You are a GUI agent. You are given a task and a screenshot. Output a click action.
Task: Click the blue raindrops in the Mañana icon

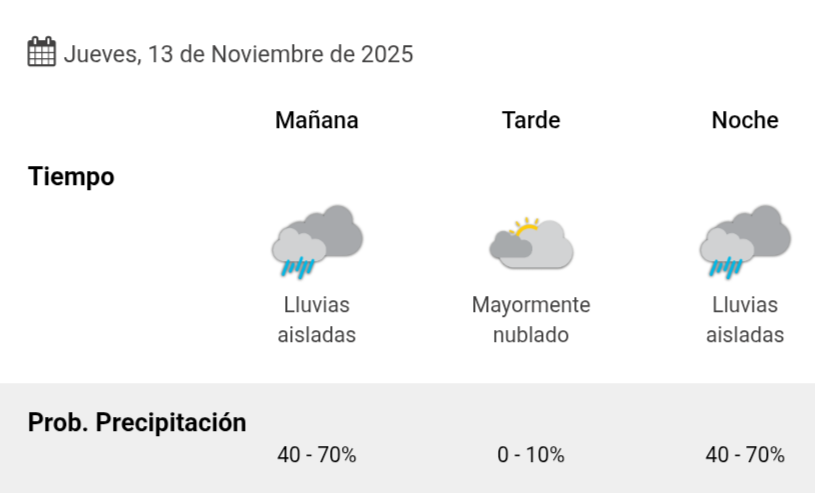(x=299, y=267)
